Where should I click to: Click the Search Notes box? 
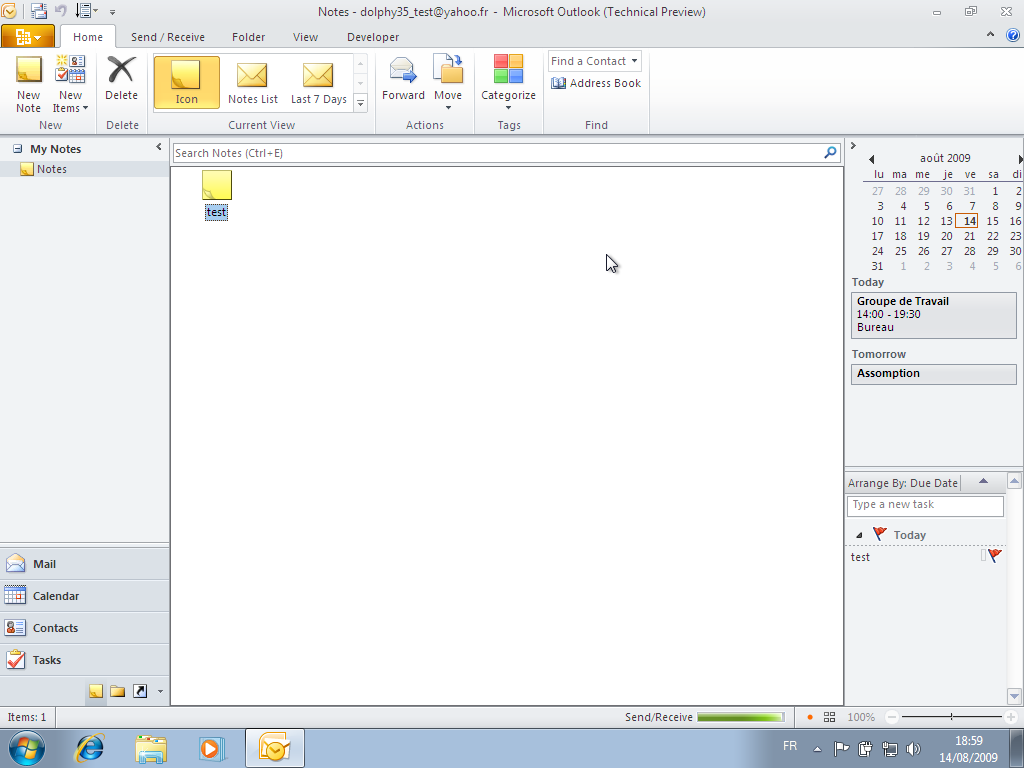tap(498, 153)
